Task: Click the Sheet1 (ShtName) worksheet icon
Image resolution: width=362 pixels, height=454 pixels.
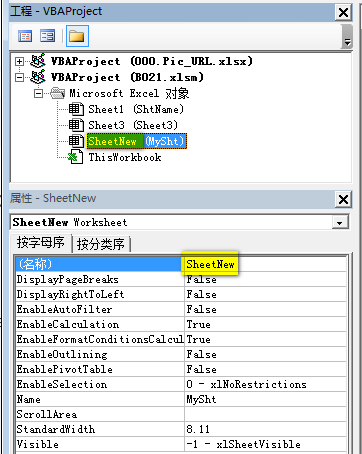Action: coord(76,109)
